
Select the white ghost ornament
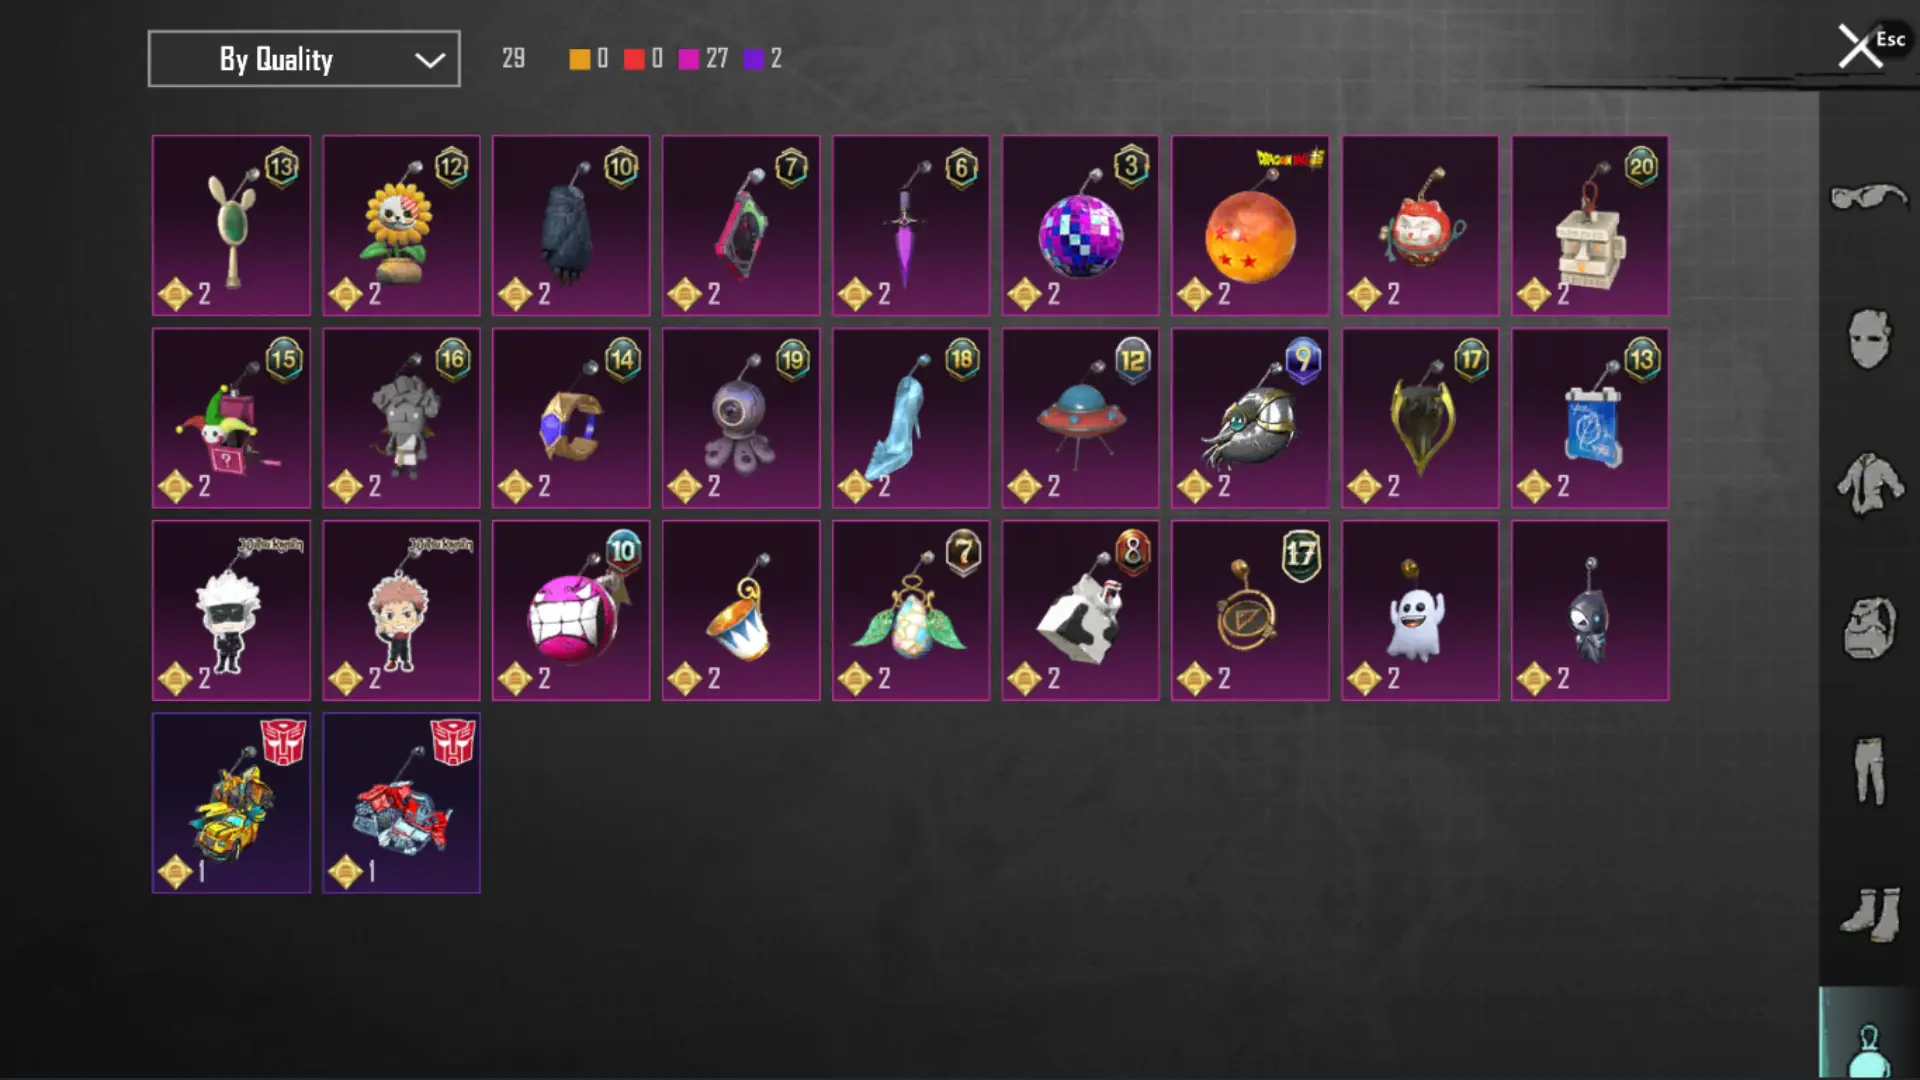coord(1420,611)
